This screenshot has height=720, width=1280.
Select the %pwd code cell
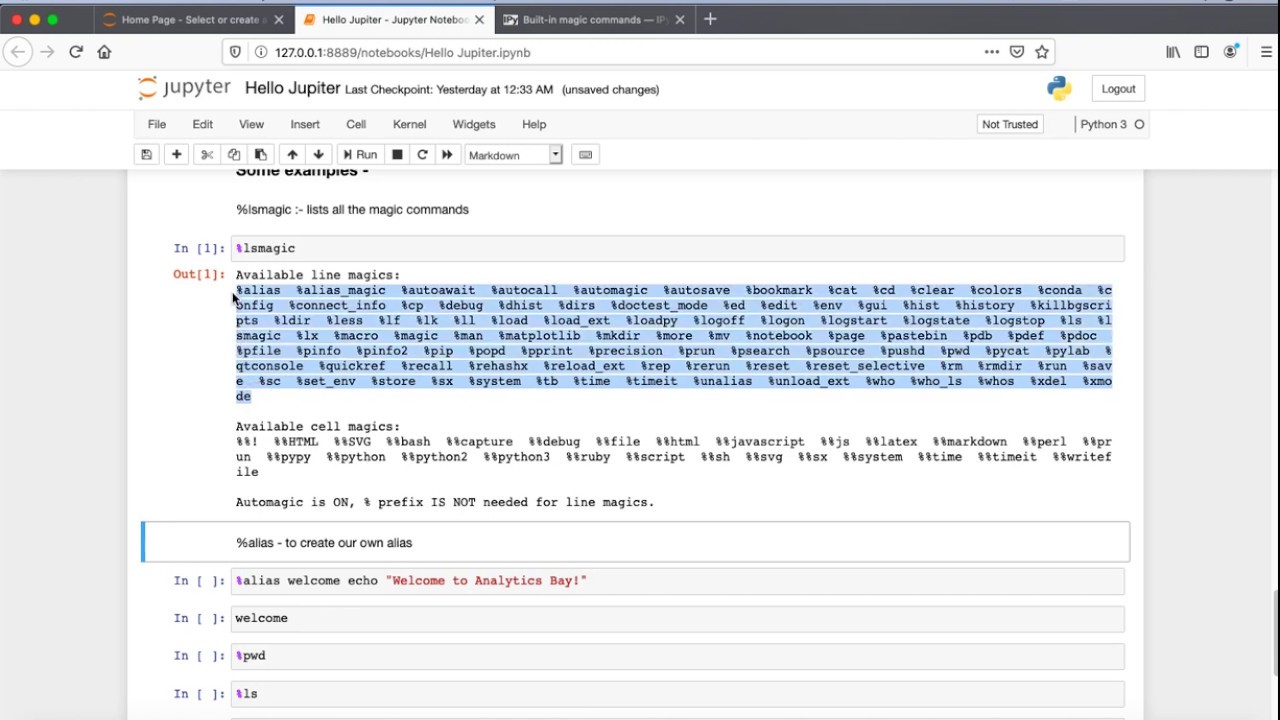click(677, 656)
